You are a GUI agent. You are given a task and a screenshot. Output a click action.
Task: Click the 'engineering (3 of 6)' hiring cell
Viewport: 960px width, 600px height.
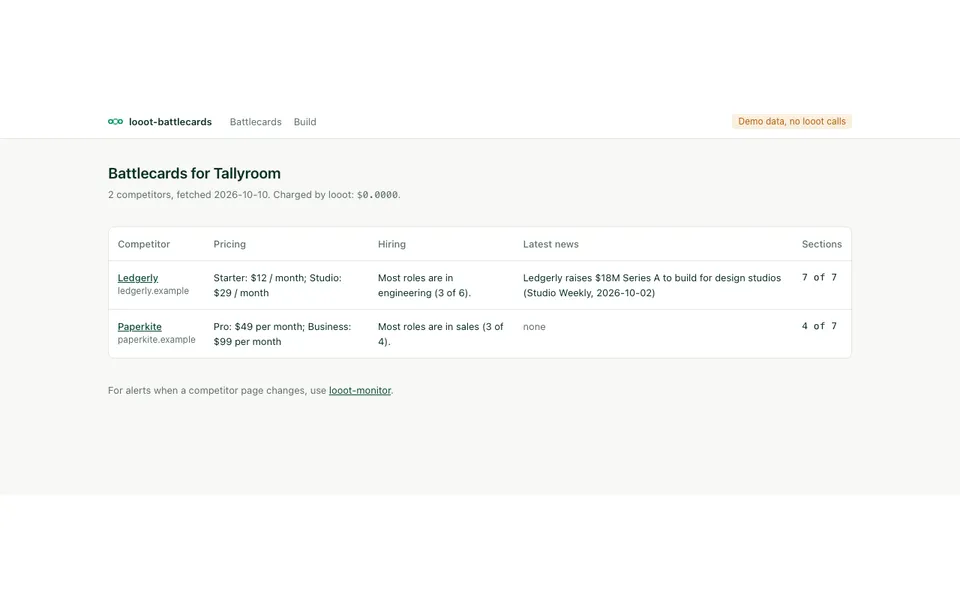point(441,285)
